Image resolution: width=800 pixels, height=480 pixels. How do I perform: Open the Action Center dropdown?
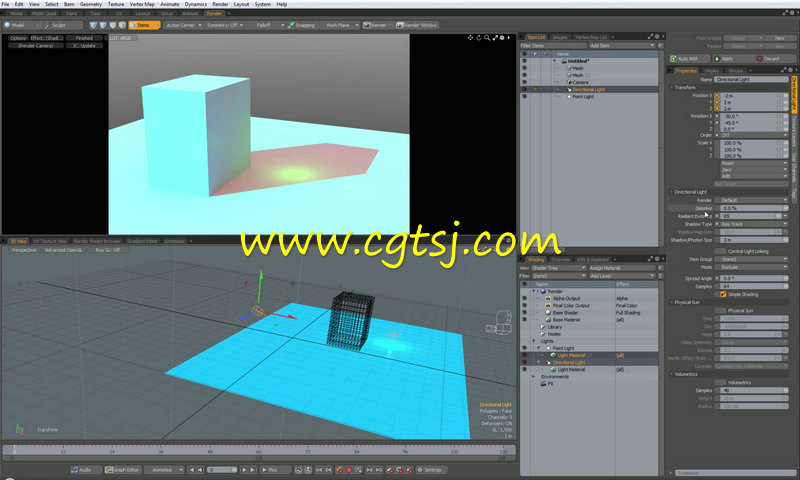pos(184,25)
